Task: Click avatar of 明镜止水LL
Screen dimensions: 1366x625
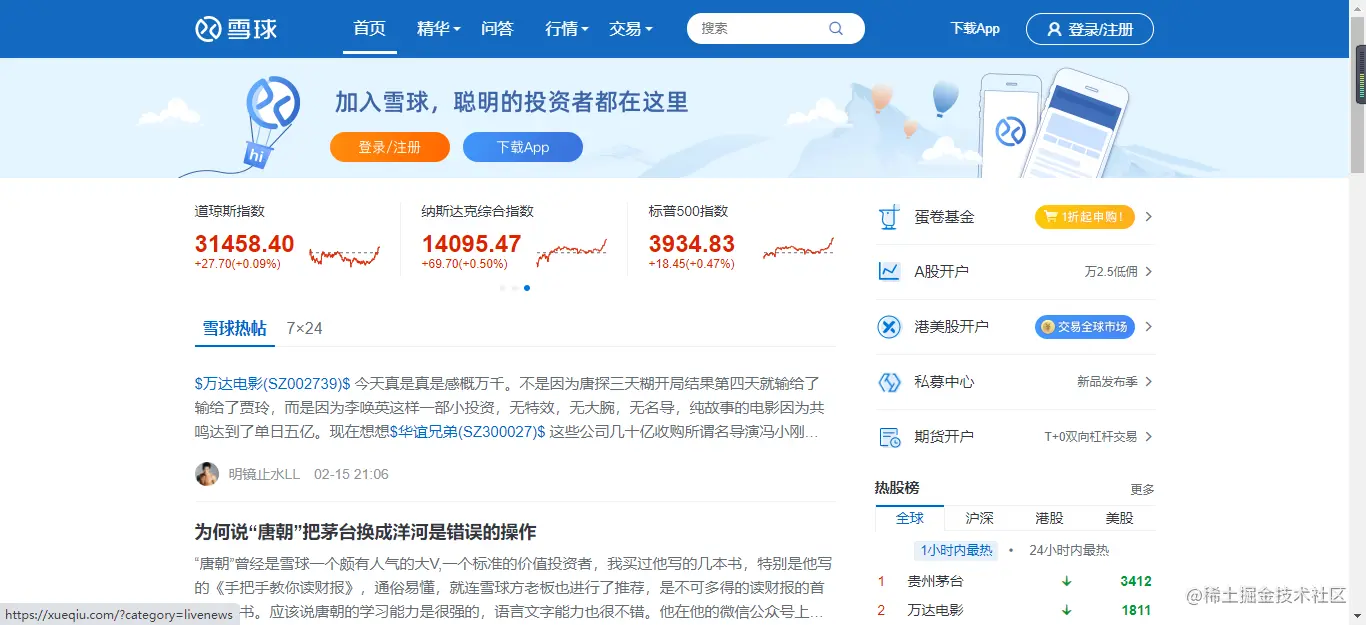Action: (x=207, y=474)
